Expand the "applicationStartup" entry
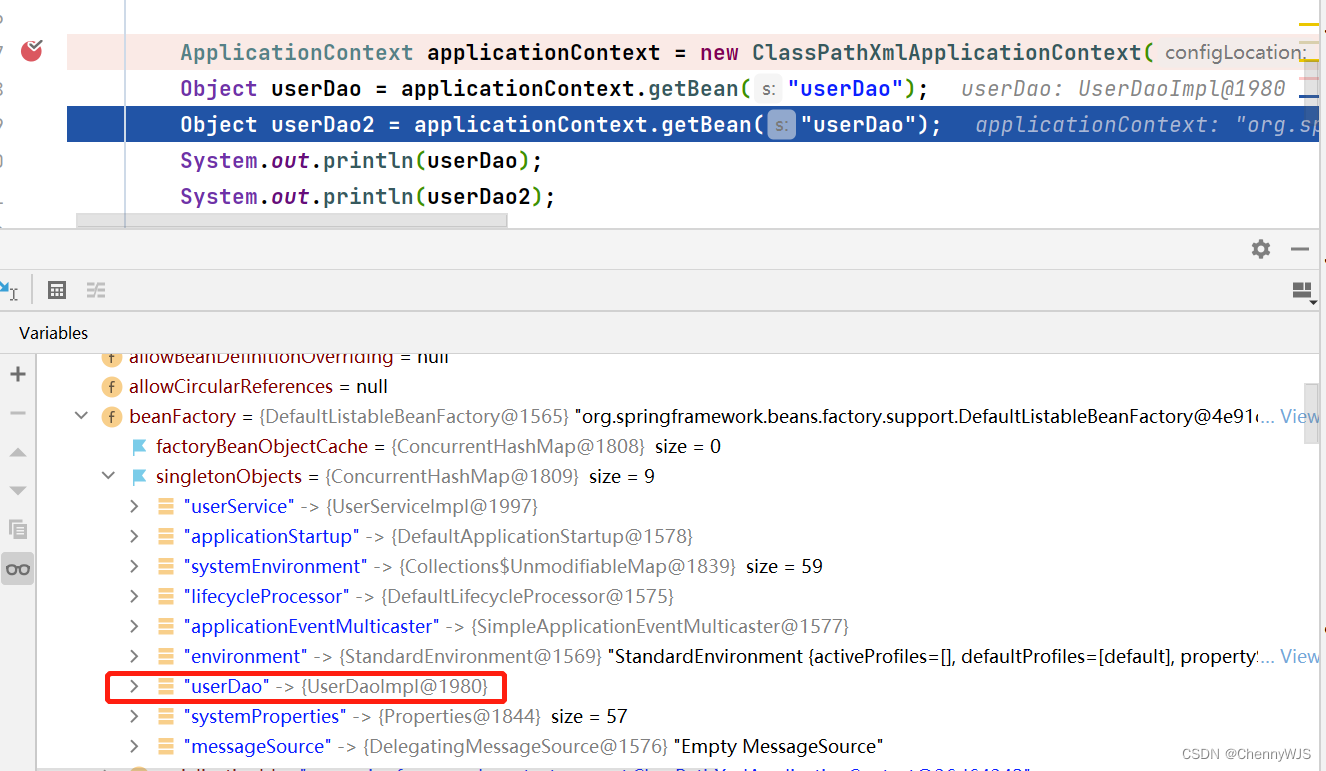This screenshot has width=1326, height=771. coord(135,537)
